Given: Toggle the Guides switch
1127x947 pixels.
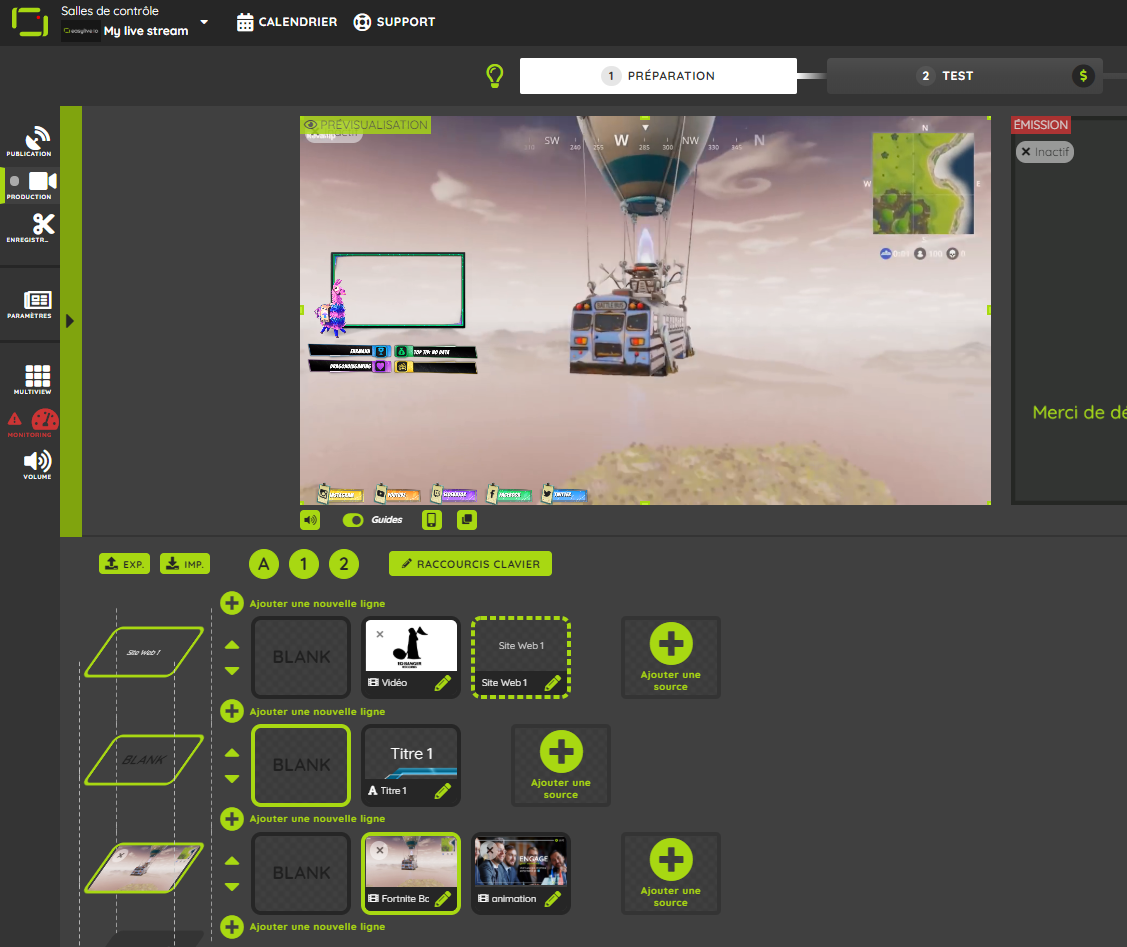Looking at the screenshot, I should point(353,519).
